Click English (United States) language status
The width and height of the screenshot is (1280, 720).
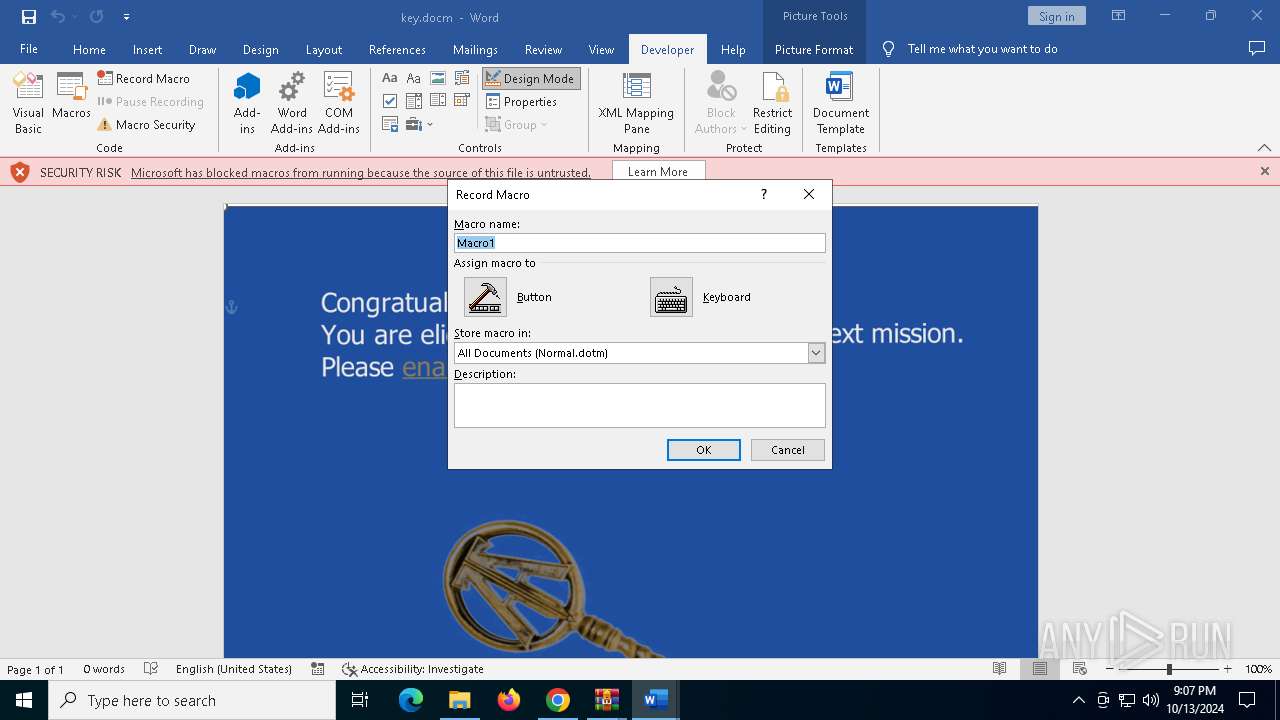(234, 669)
